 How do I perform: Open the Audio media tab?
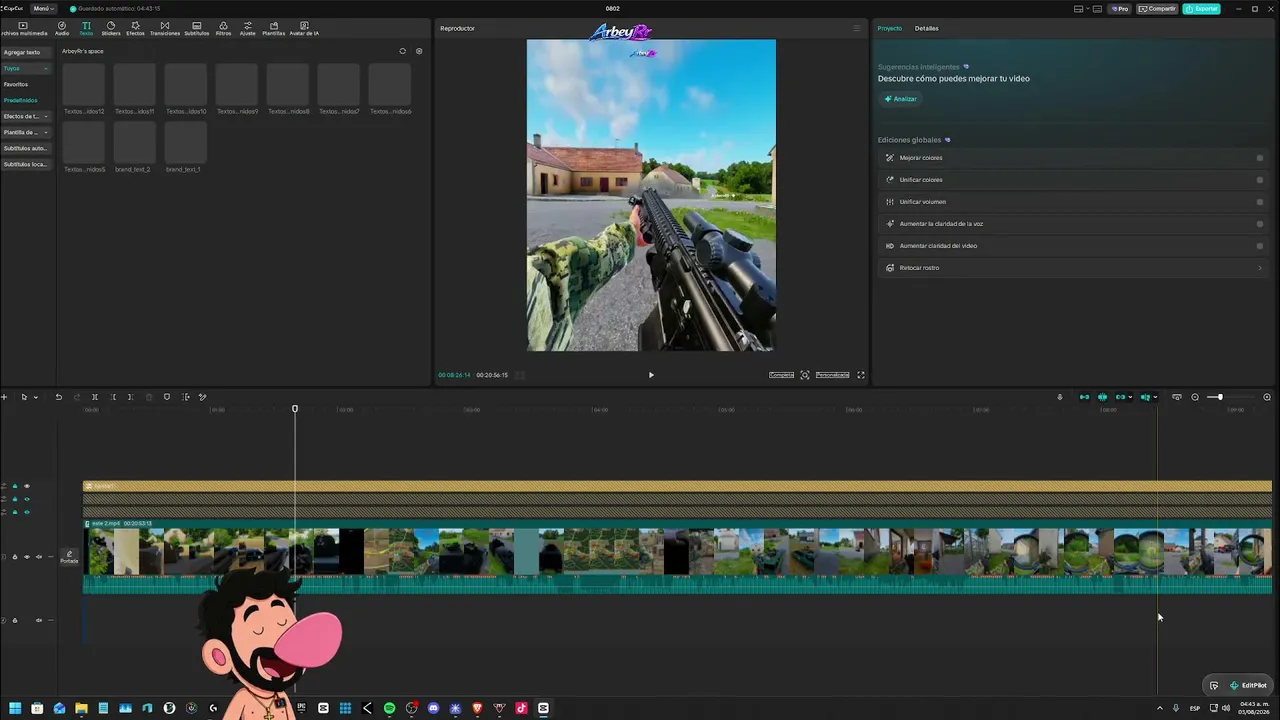tap(62, 28)
